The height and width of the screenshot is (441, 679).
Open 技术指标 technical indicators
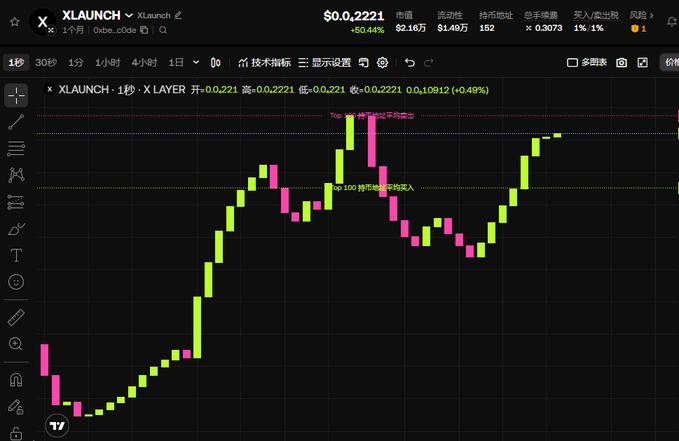coord(265,62)
